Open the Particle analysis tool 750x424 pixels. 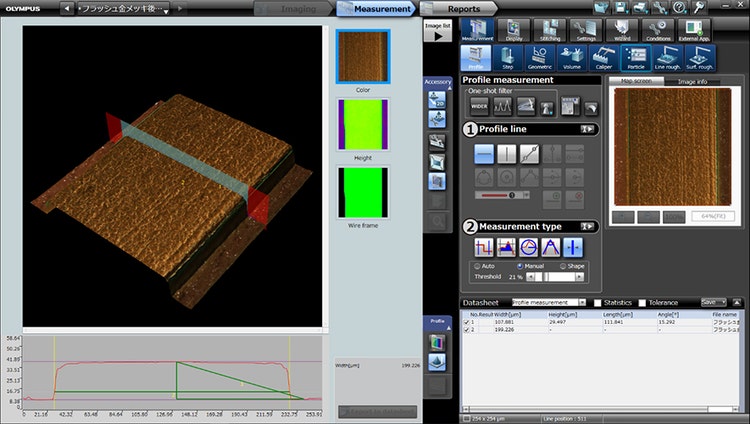pos(634,58)
